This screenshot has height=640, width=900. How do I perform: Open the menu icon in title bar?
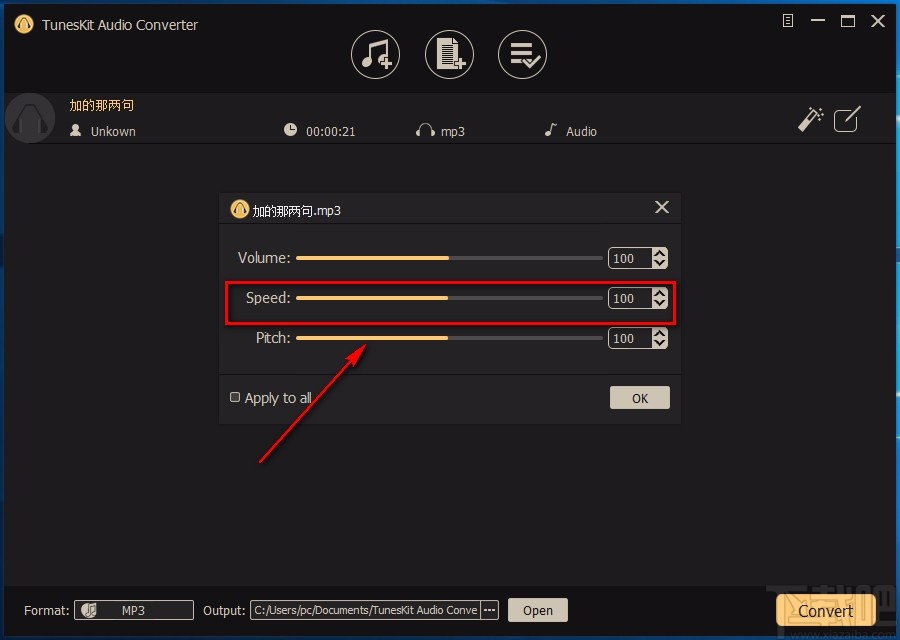[x=788, y=21]
